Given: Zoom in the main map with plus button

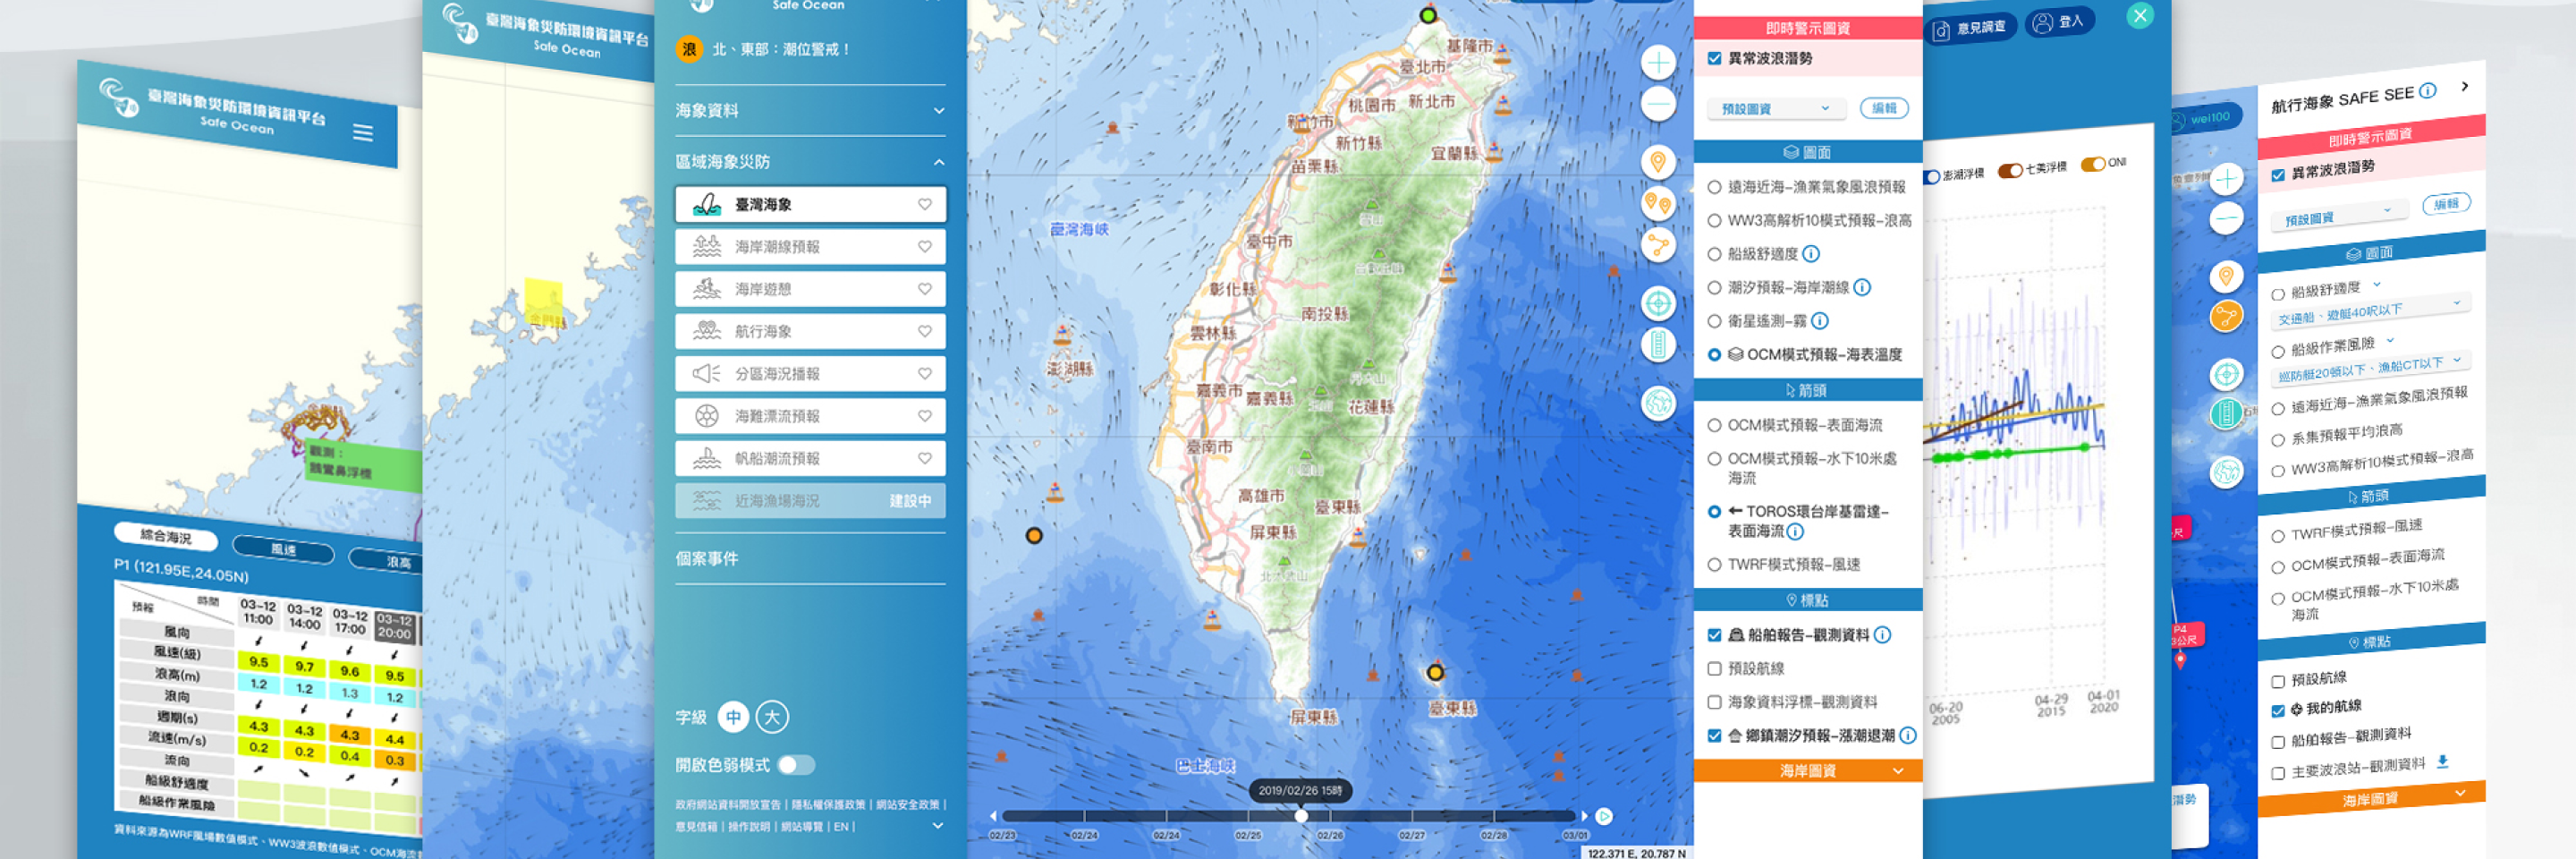Looking at the screenshot, I should 1658,63.
